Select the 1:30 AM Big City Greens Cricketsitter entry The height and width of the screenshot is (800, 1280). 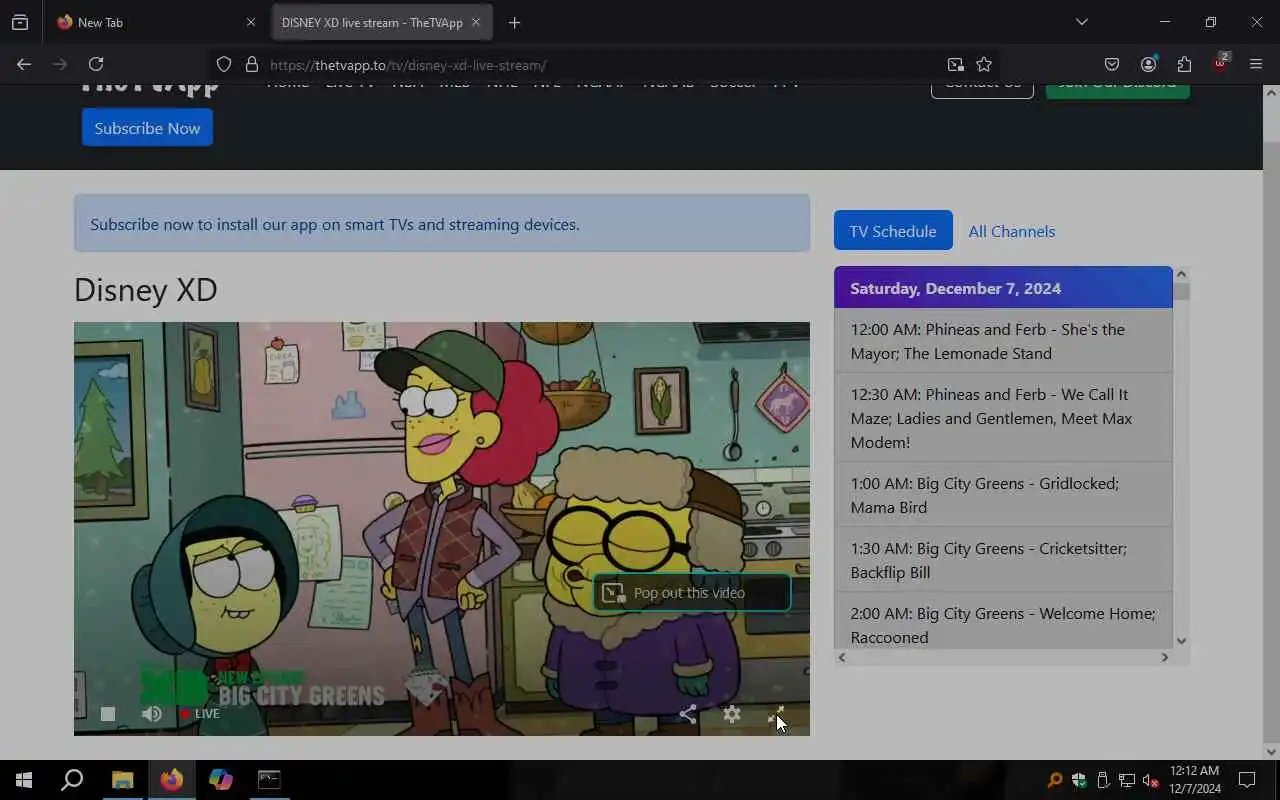pyautogui.click(x=1003, y=560)
